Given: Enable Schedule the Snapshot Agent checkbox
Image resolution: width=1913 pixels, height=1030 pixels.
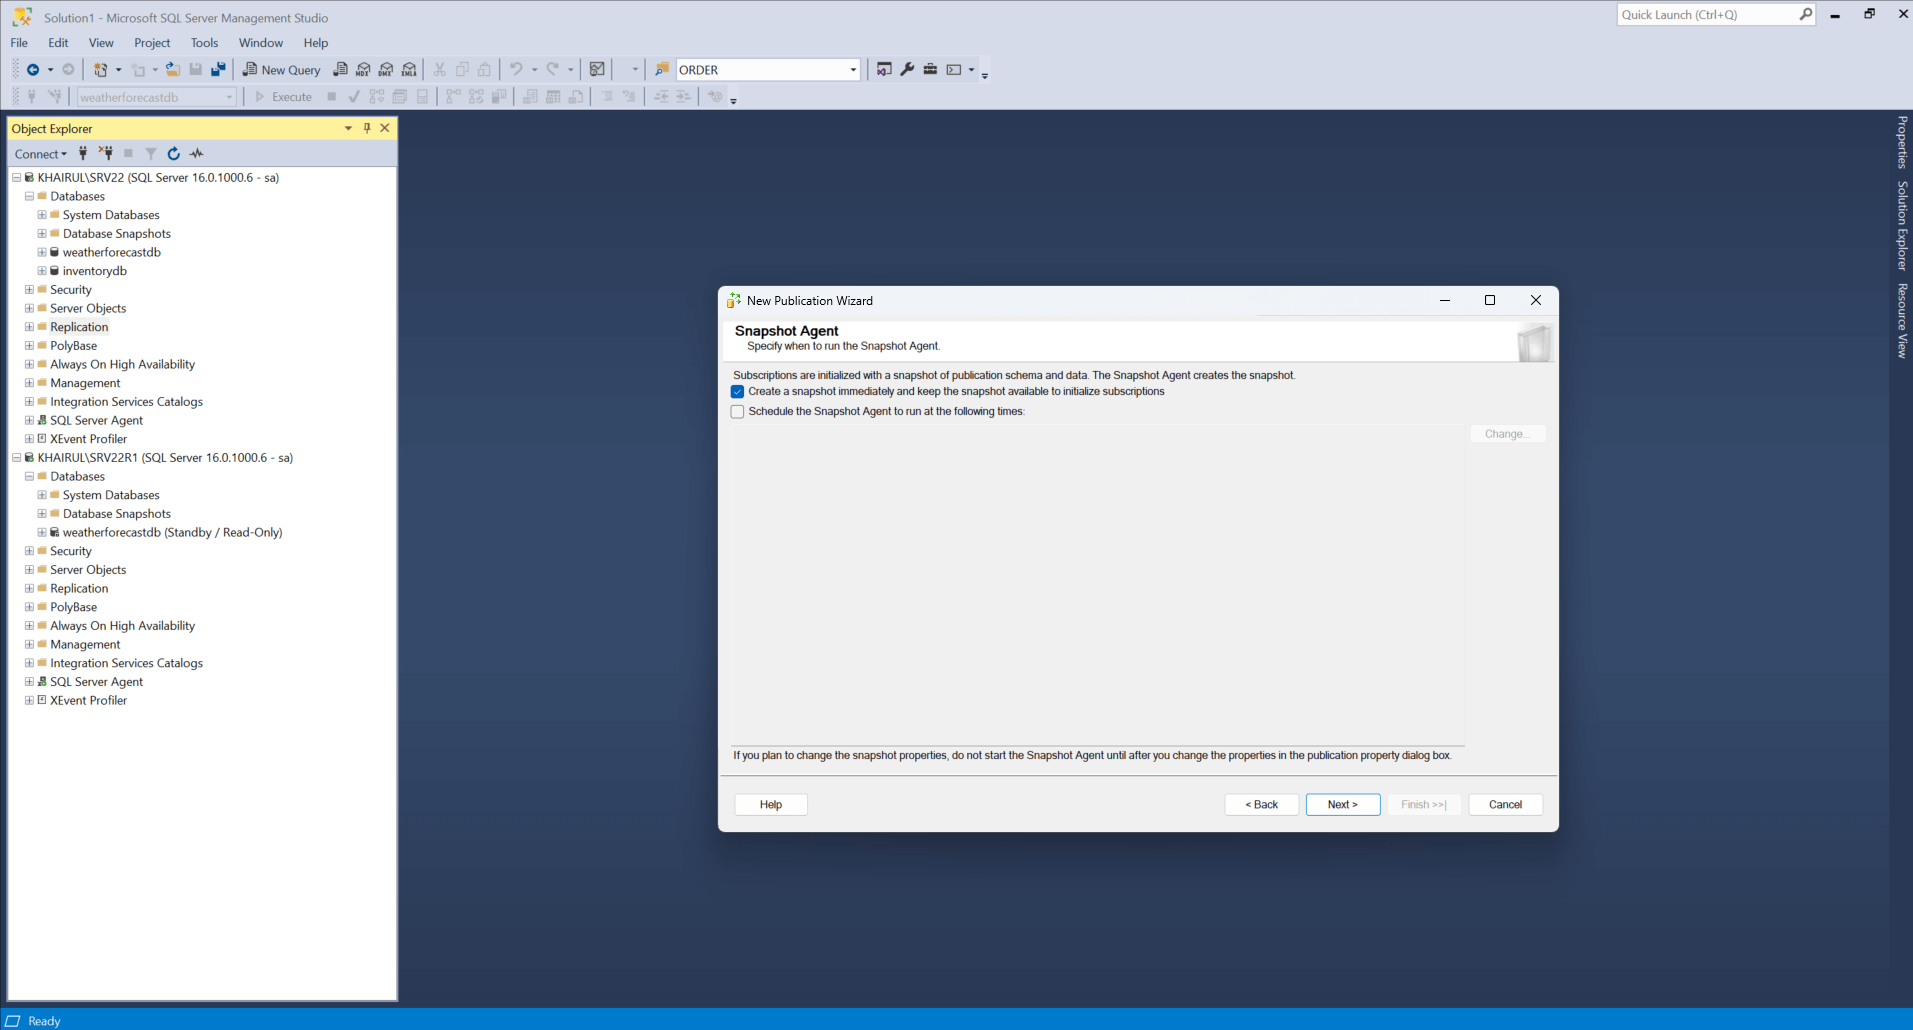Looking at the screenshot, I should click(x=738, y=412).
